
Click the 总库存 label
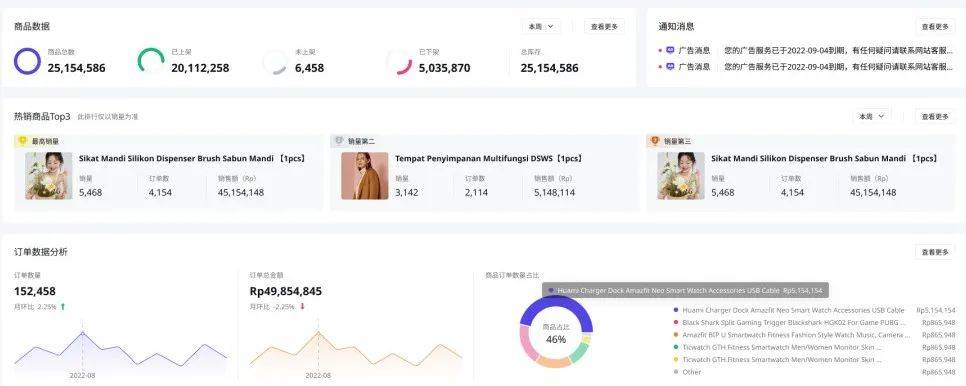click(530, 52)
